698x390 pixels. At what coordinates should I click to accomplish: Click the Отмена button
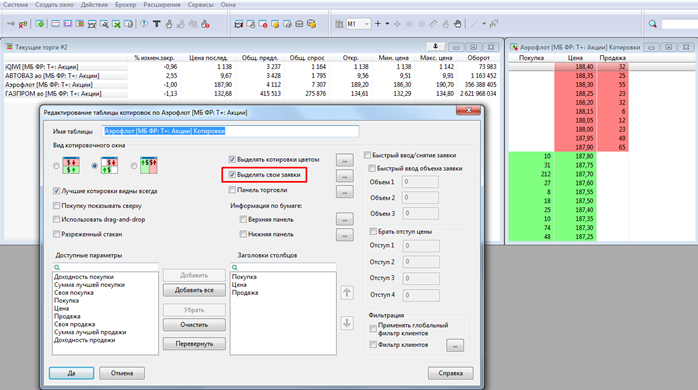(x=122, y=373)
